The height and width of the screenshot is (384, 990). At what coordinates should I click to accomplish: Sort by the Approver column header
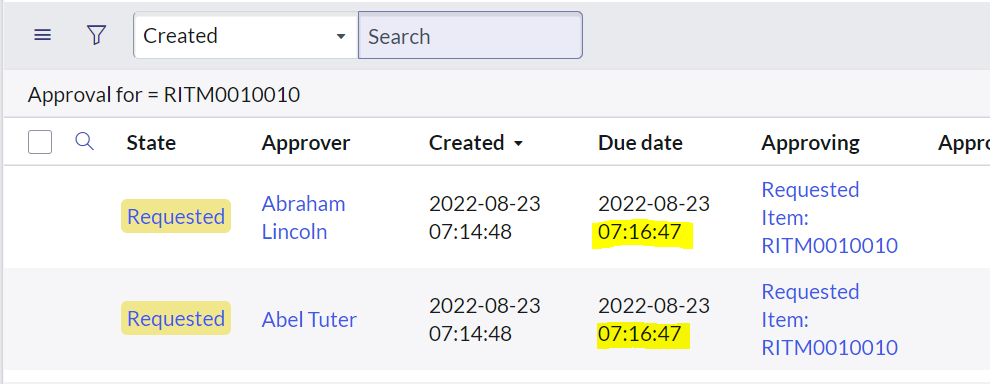click(306, 143)
